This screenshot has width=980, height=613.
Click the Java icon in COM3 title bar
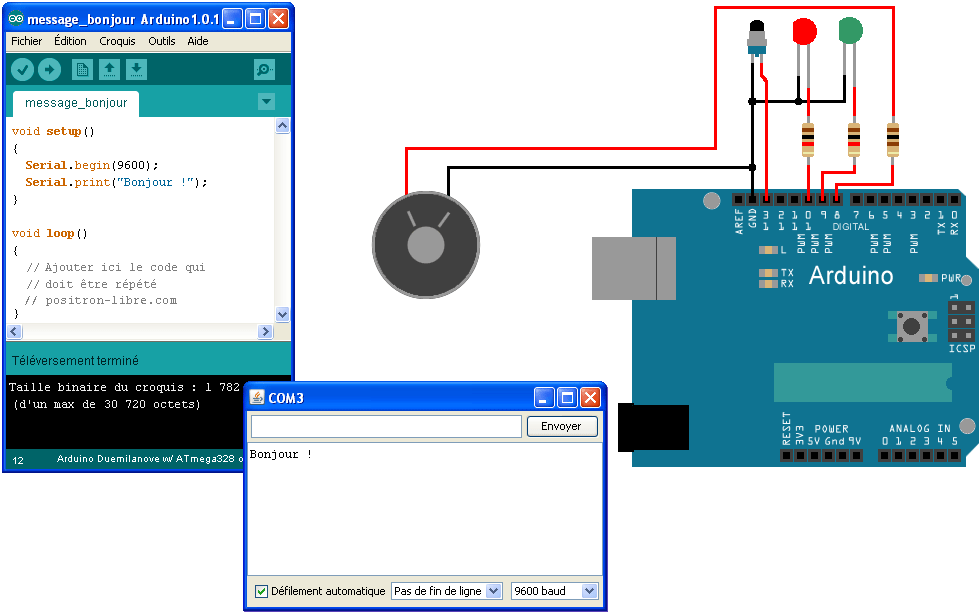point(257,398)
